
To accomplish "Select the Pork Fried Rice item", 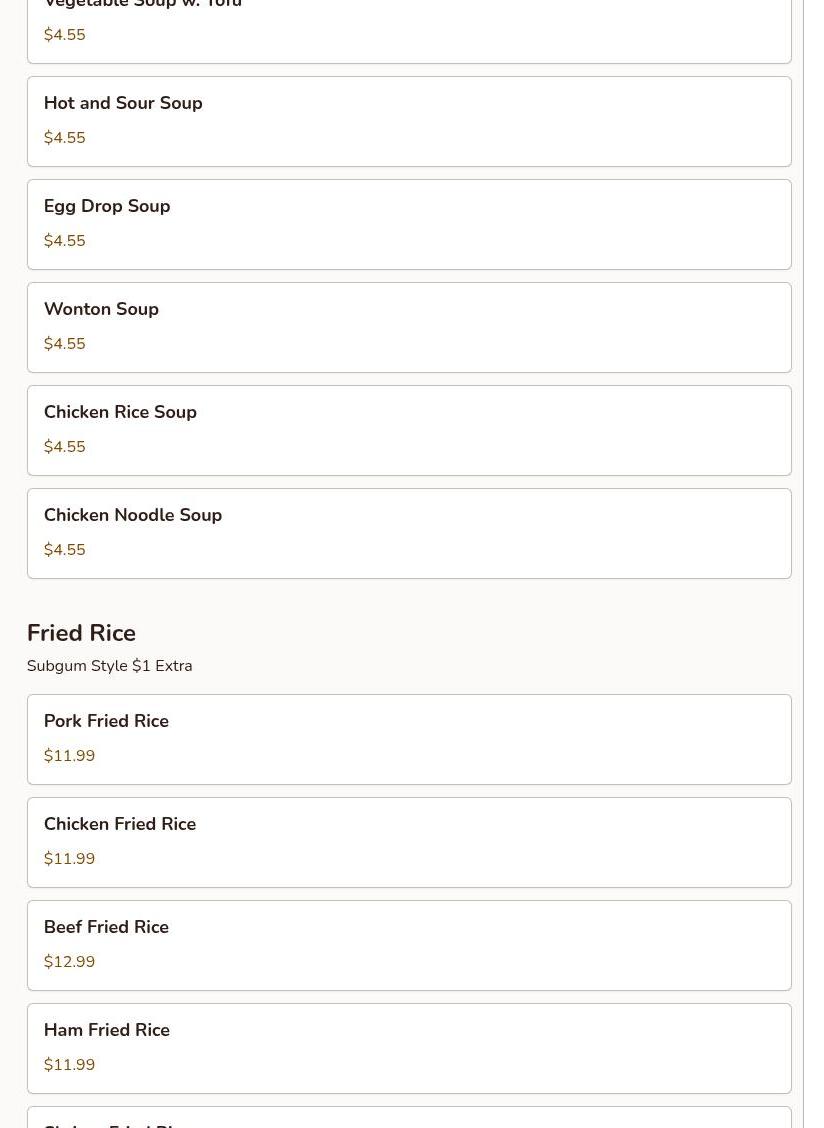I will point(409,740).
